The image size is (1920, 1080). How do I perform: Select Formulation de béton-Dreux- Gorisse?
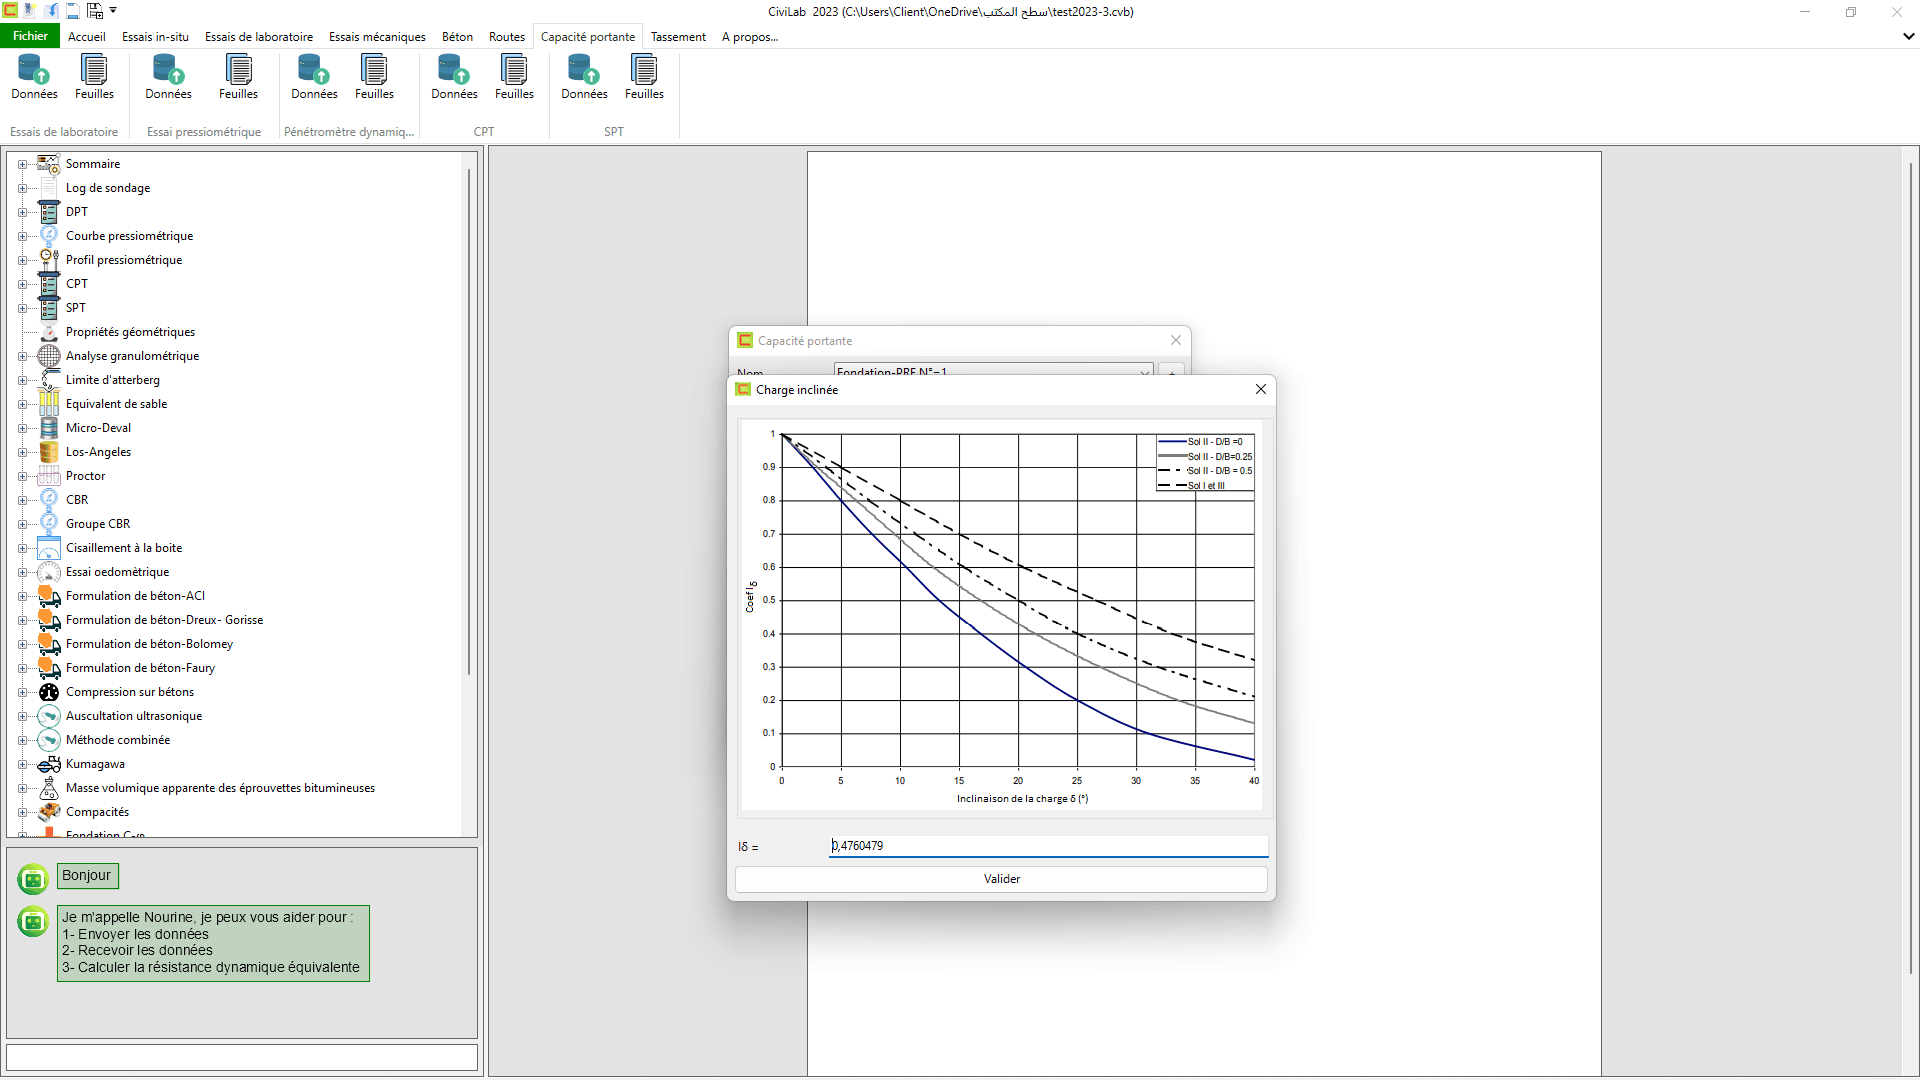point(165,620)
